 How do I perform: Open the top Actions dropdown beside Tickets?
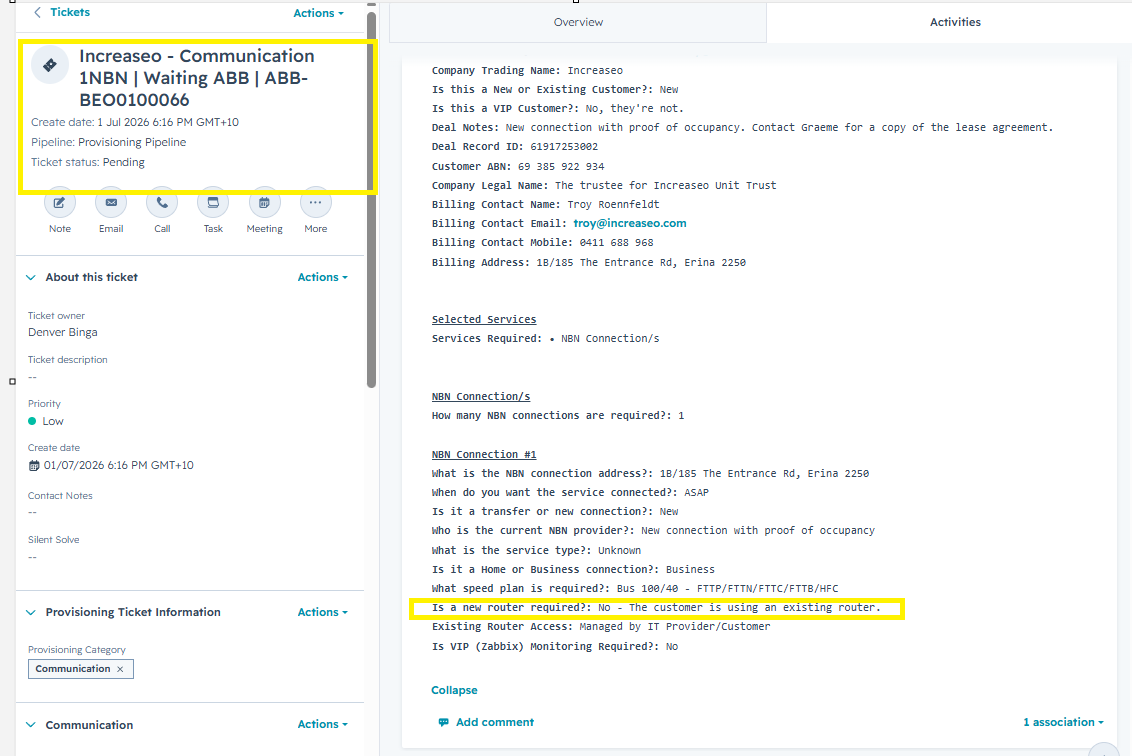click(318, 13)
